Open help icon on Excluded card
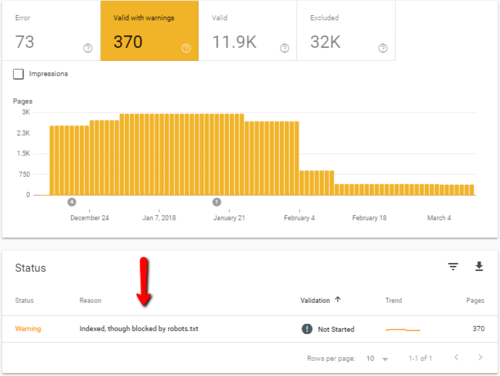The height and width of the screenshot is (376, 500). [383, 48]
